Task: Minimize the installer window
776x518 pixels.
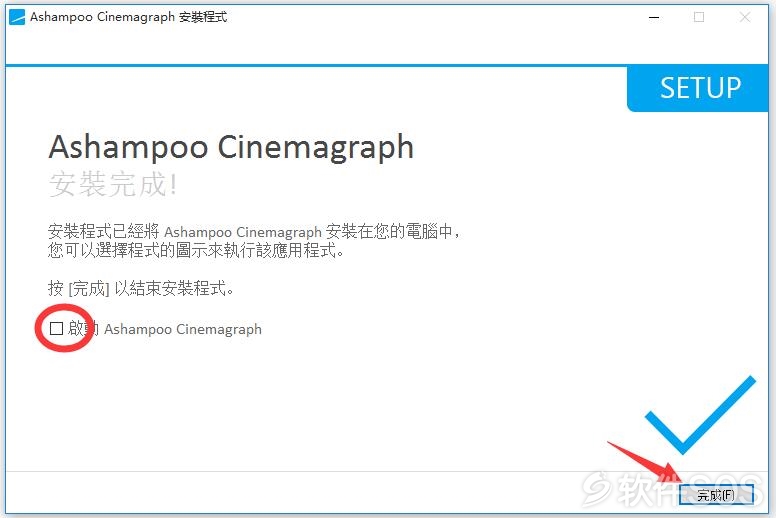Action: point(654,17)
